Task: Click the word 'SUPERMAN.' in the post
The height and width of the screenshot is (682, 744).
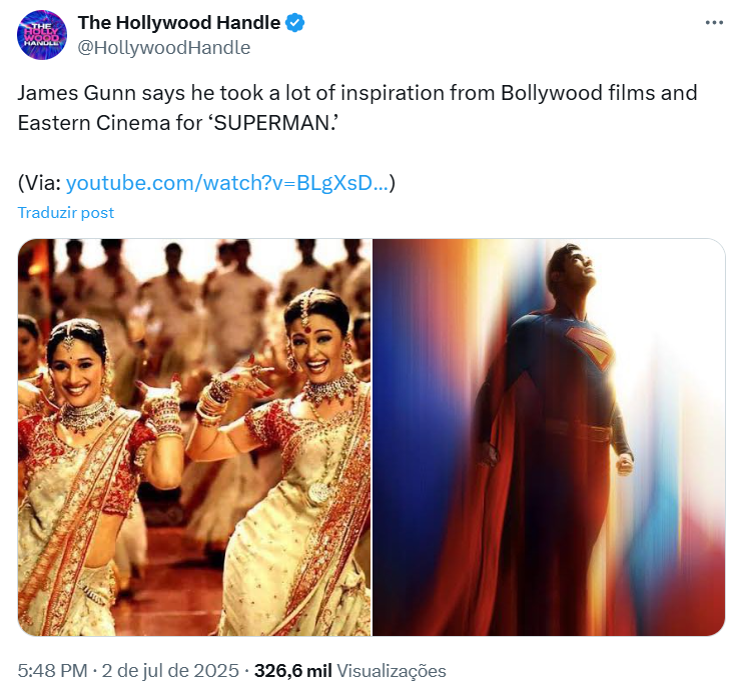Action: coord(276,123)
